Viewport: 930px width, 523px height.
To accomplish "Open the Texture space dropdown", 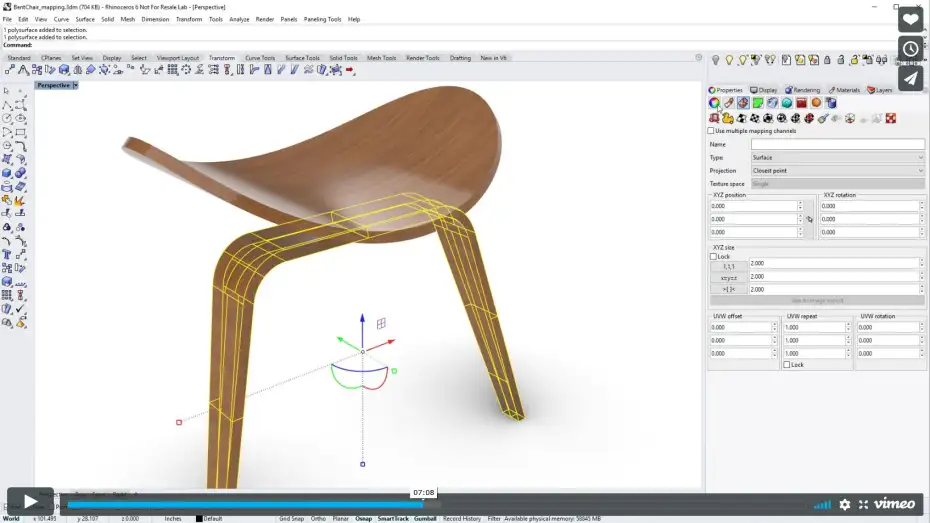I will pyautogui.click(x=837, y=184).
